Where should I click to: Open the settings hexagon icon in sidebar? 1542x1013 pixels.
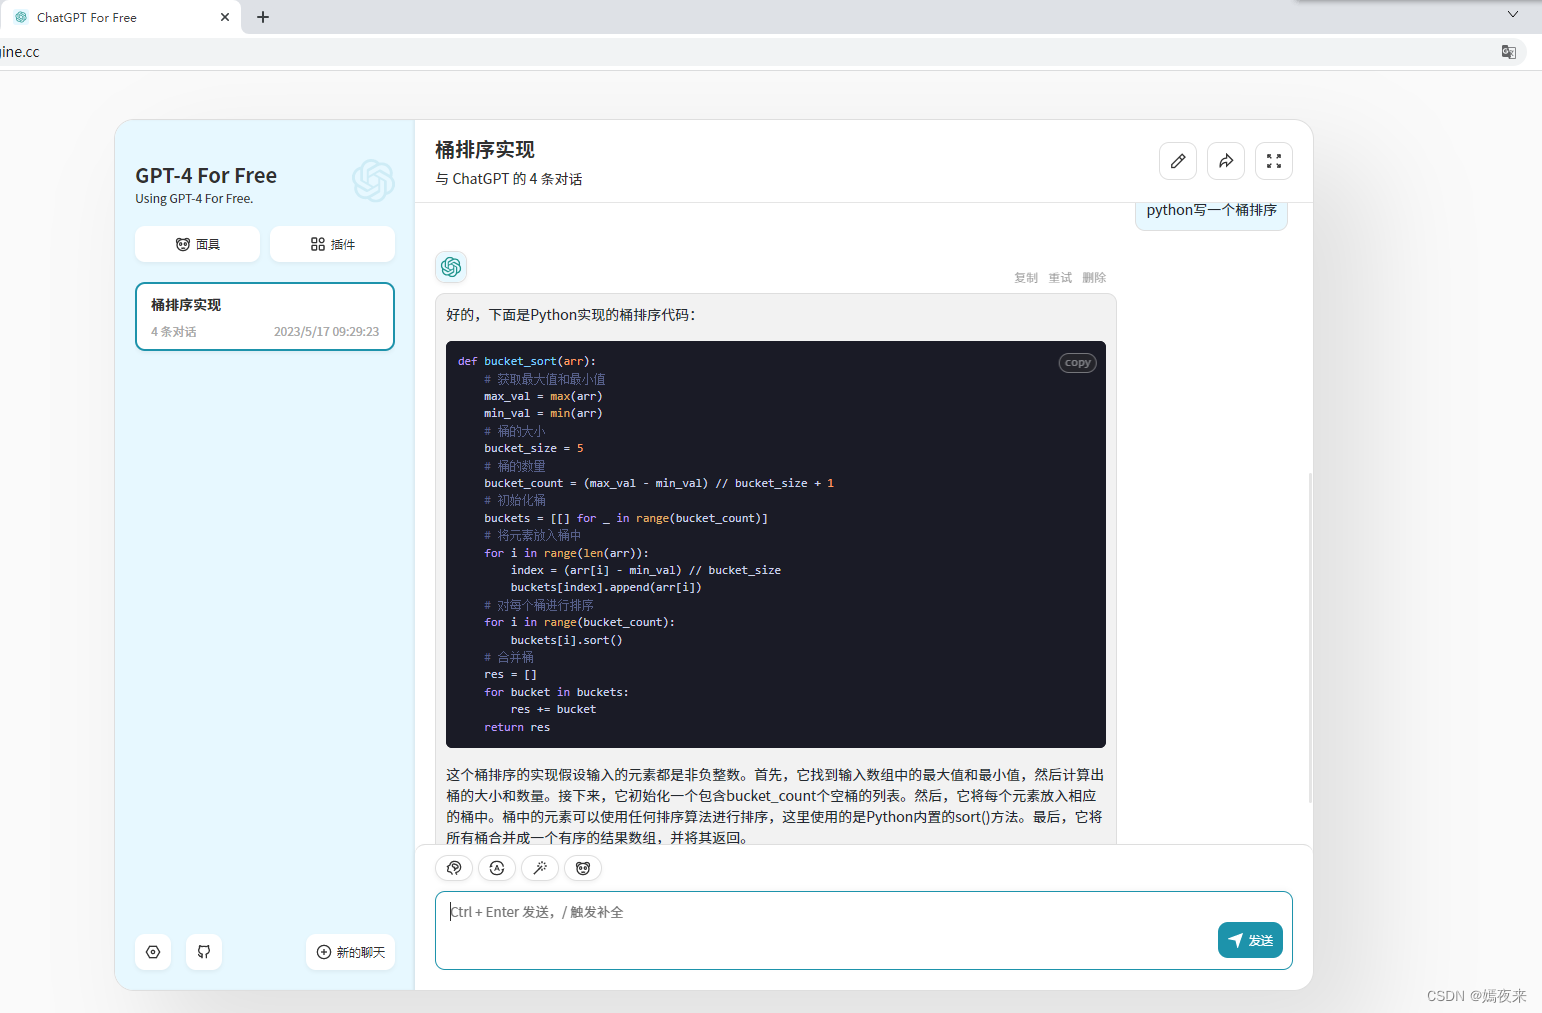click(153, 952)
